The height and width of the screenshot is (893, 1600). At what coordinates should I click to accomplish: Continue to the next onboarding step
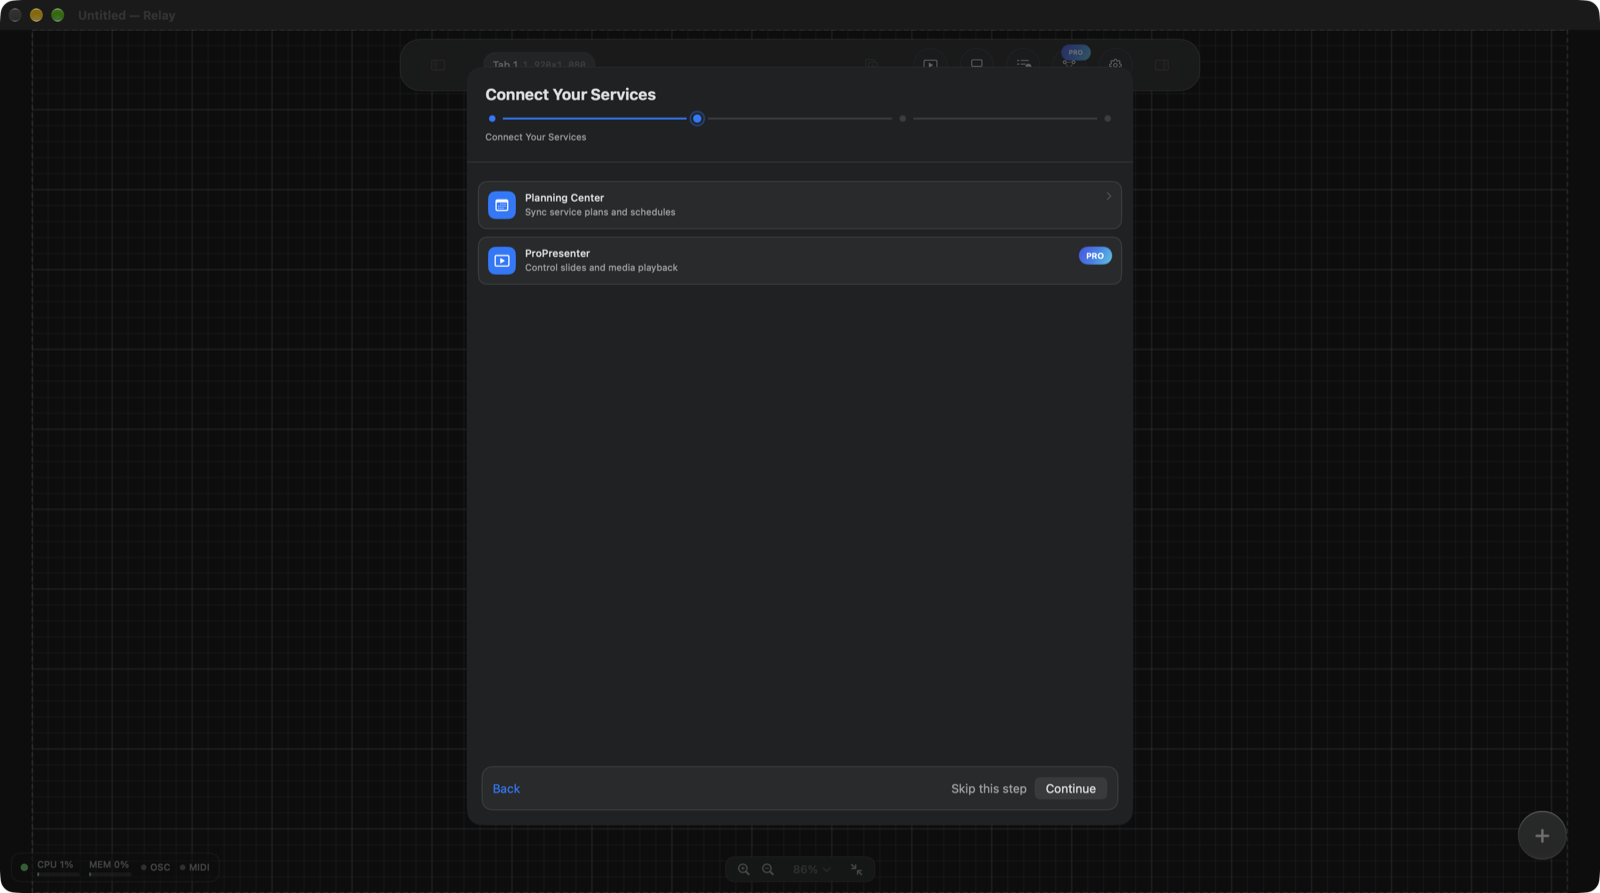pos(1071,789)
